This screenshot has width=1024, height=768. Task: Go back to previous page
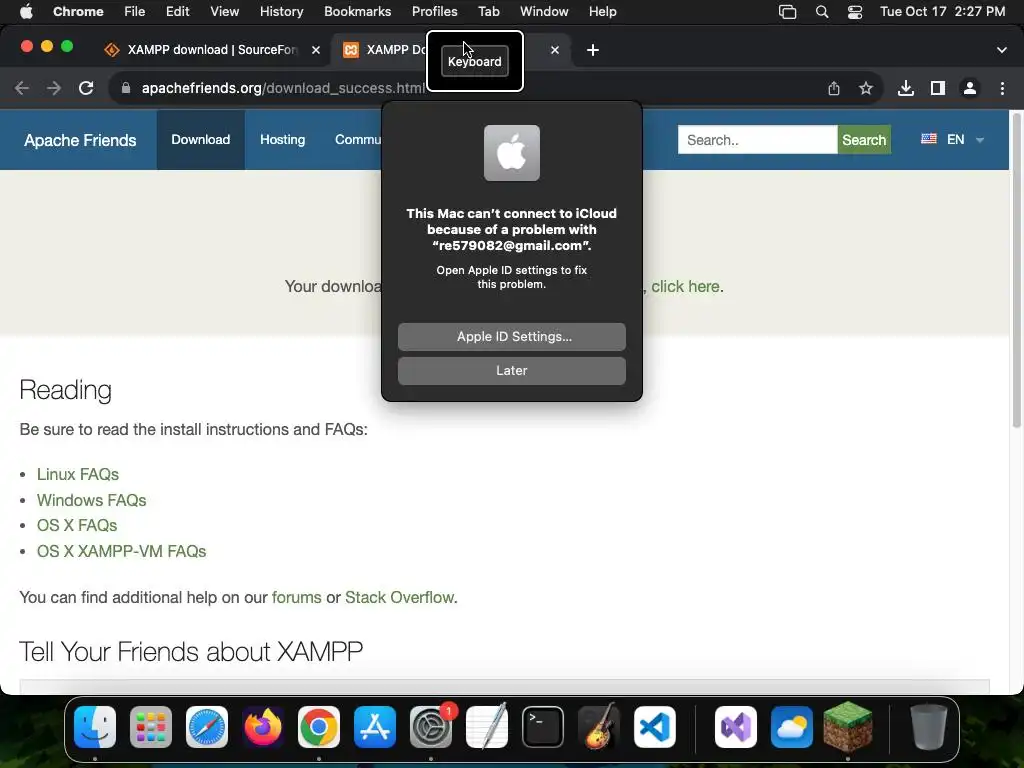point(22,88)
